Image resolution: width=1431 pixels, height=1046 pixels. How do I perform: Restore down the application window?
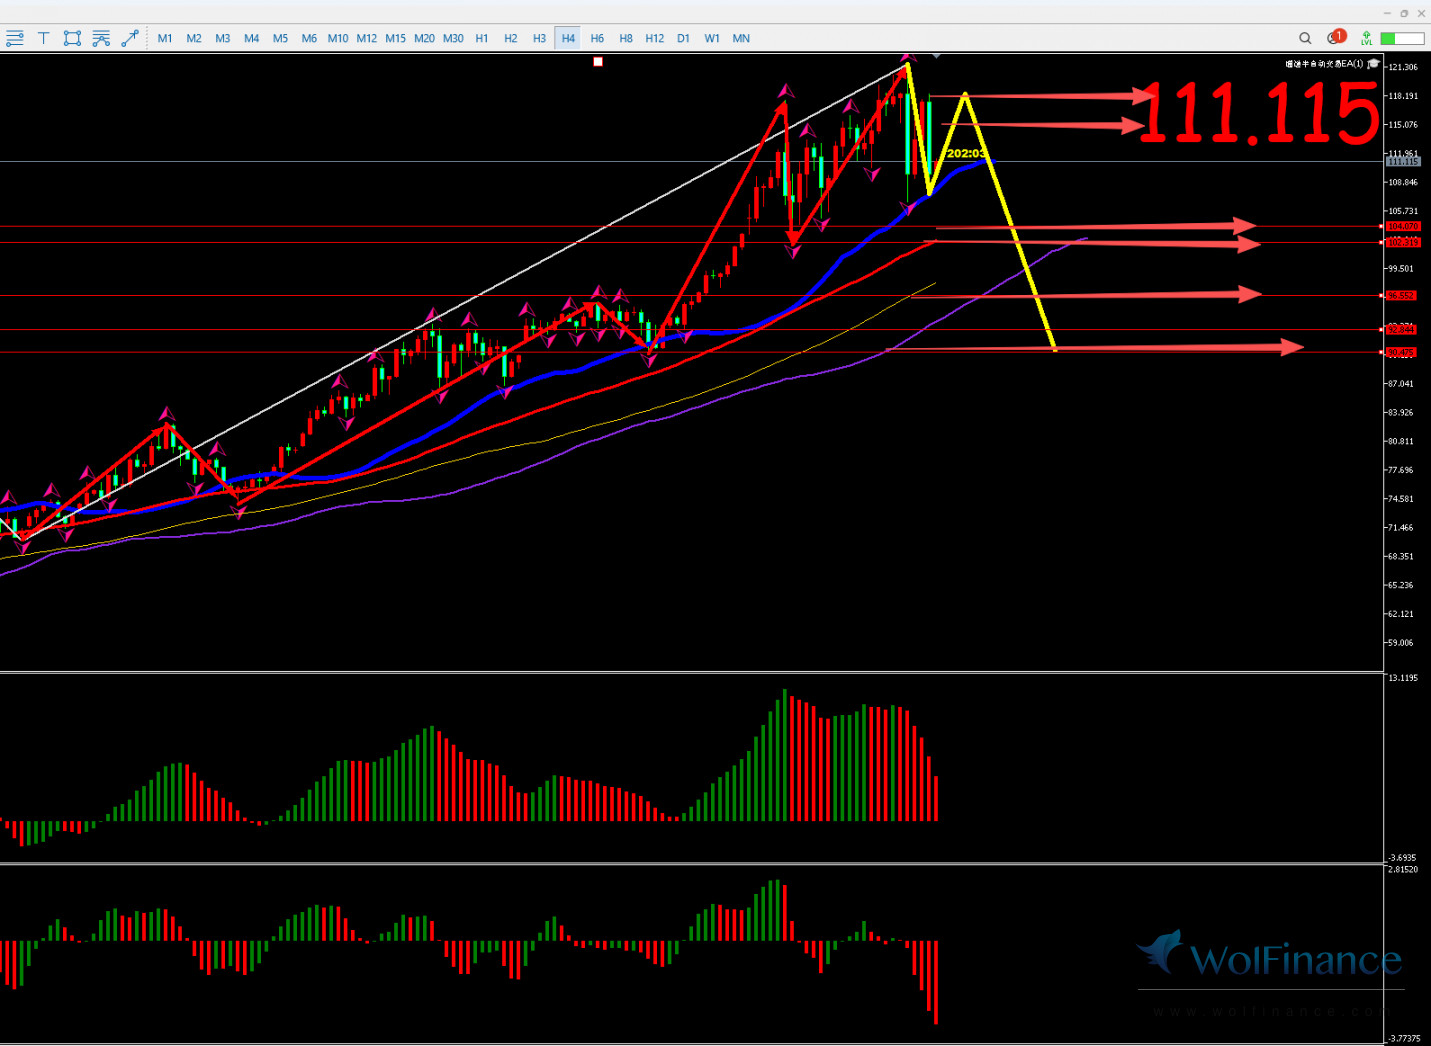(1404, 13)
